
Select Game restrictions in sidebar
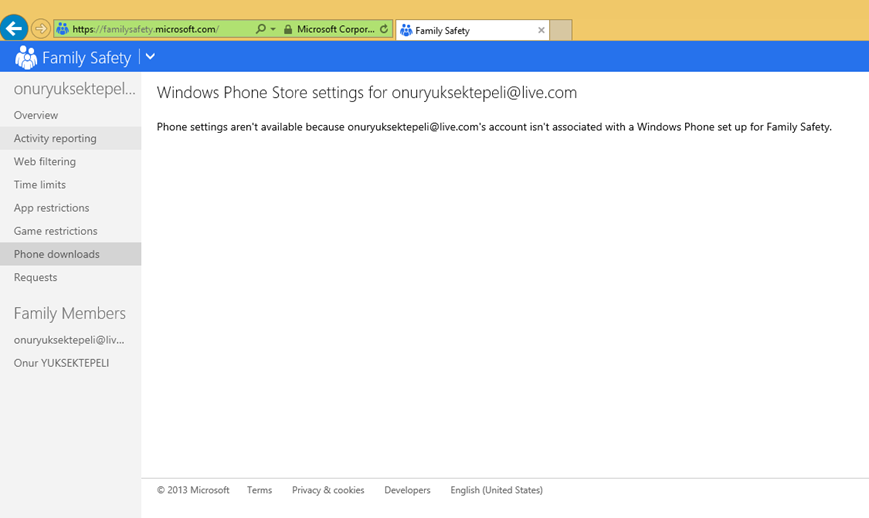tap(70, 231)
